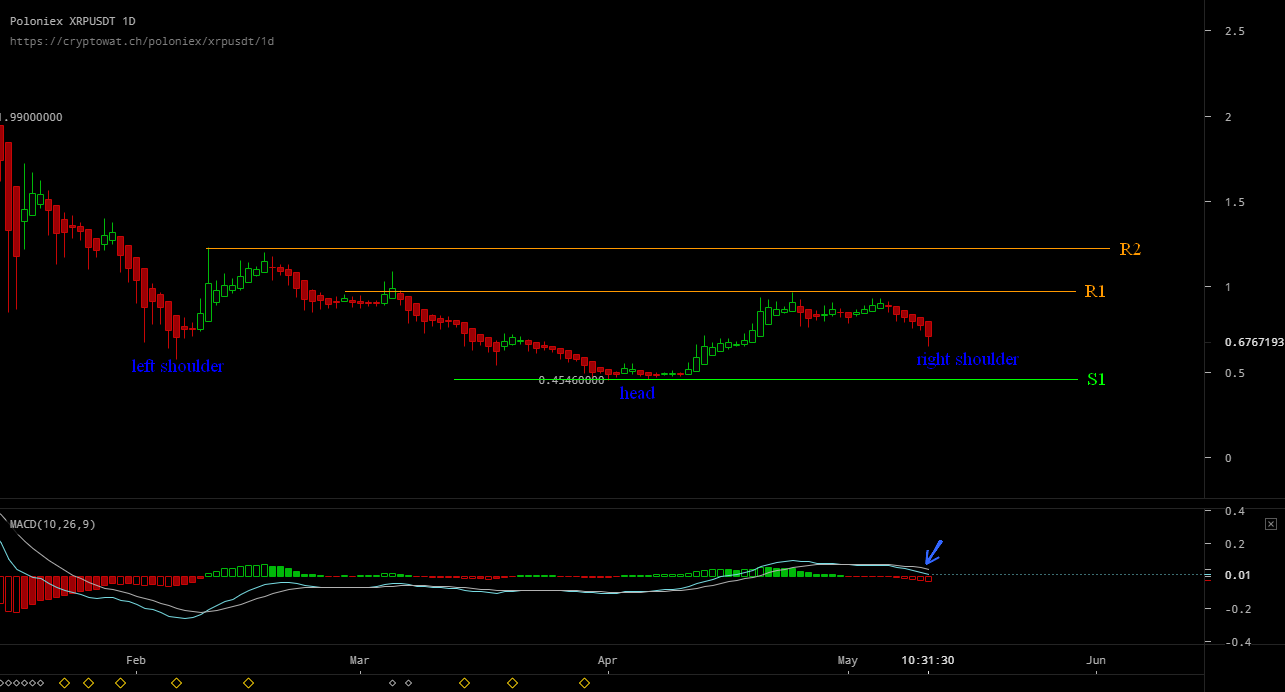This screenshot has width=1285, height=692.
Task: Click the 0.01 MACD current value
Action: point(1237,575)
